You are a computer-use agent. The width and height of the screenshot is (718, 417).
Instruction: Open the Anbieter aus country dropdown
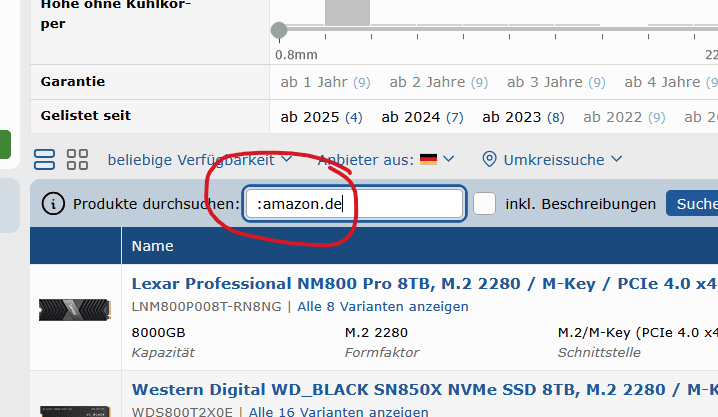click(x=386, y=160)
